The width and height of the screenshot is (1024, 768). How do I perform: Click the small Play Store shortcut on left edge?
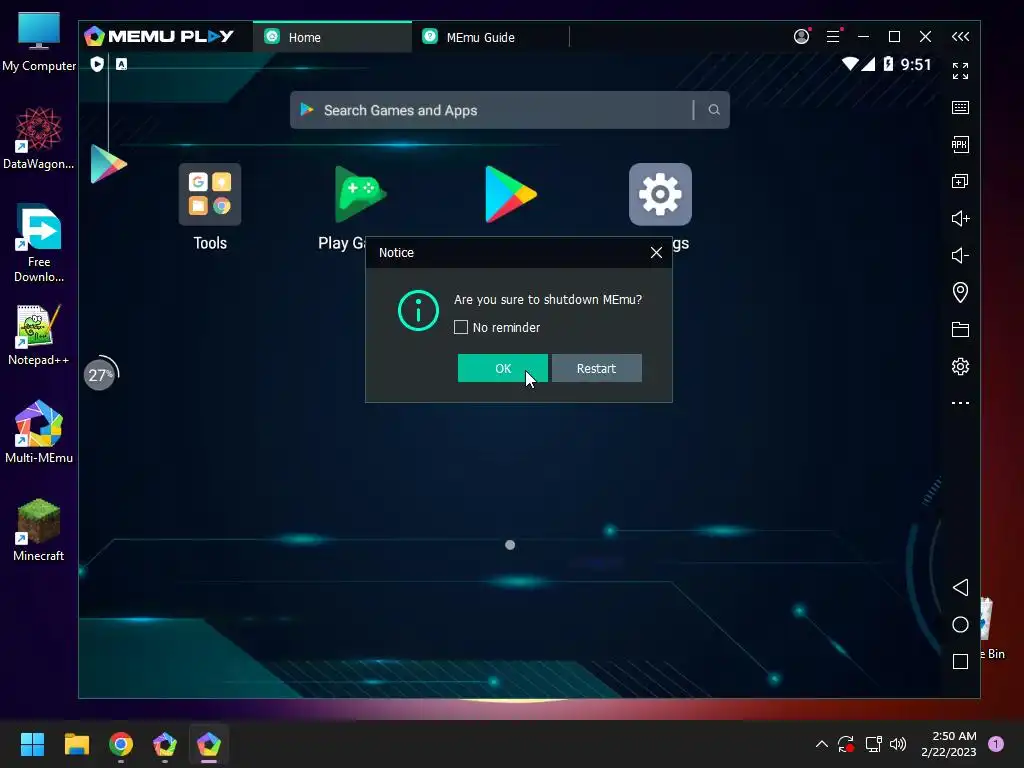tap(108, 164)
